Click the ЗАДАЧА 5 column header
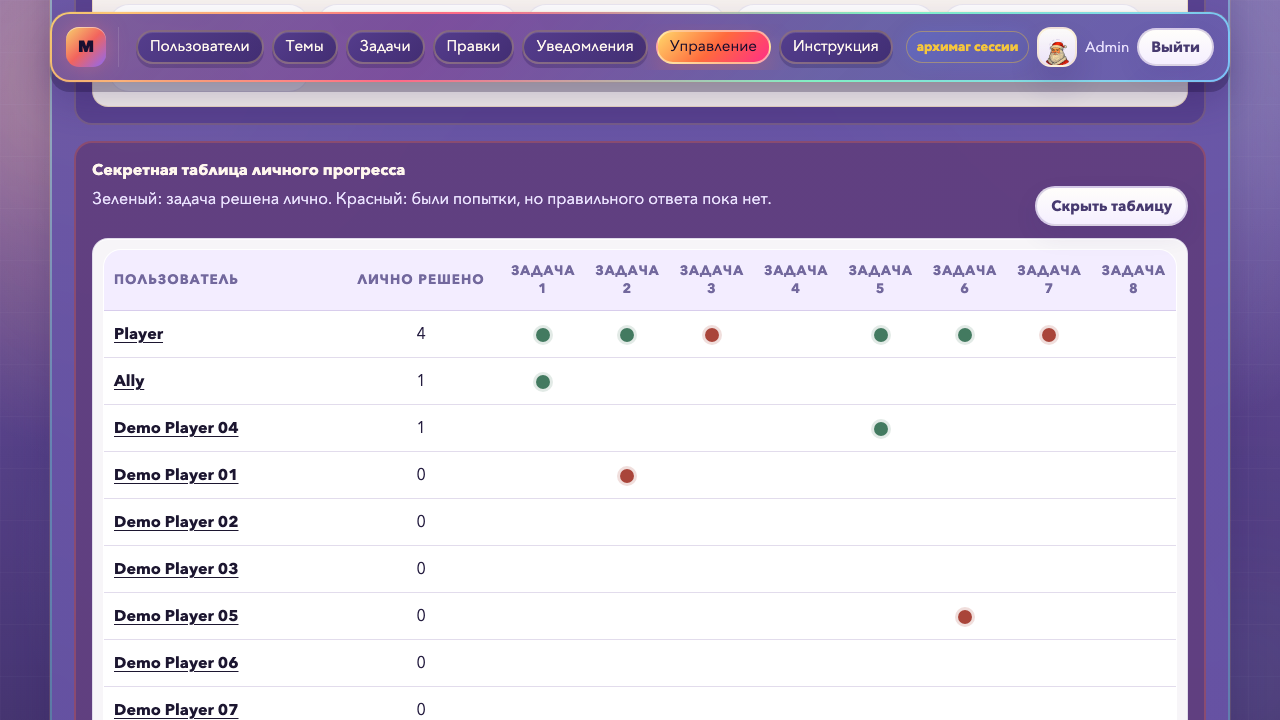 [881, 279]
